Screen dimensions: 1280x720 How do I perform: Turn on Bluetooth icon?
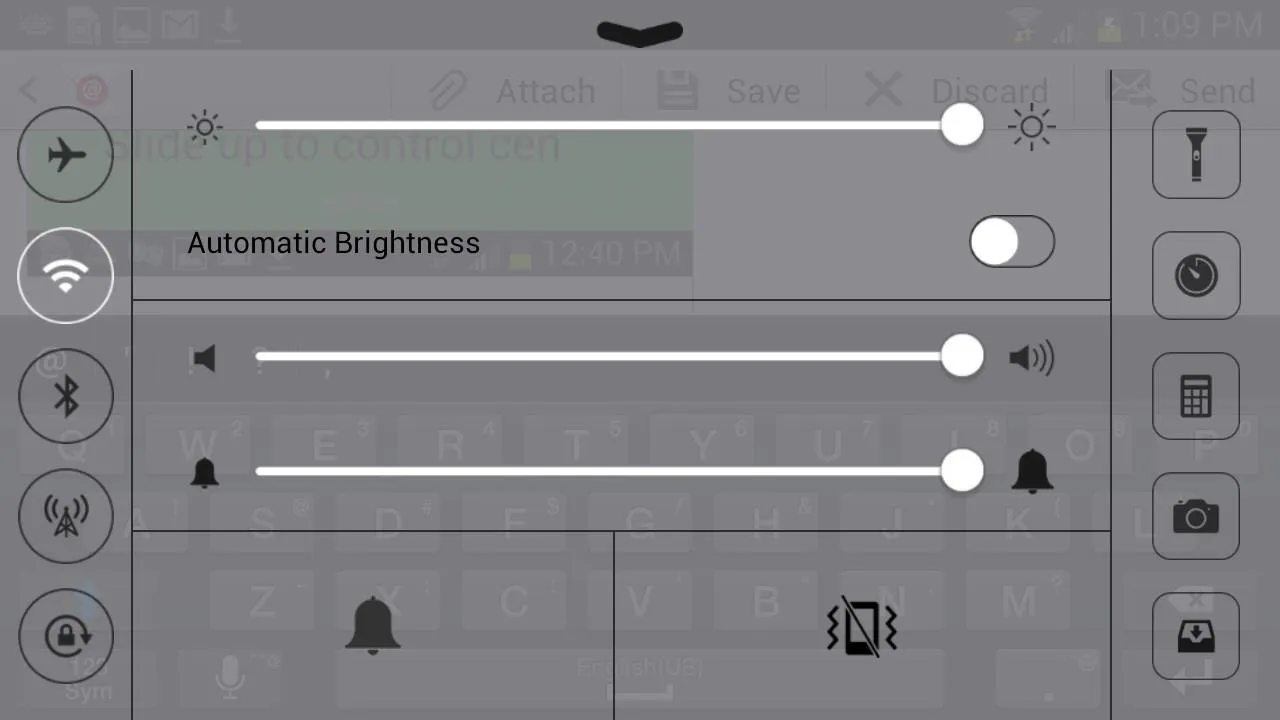click(x=66, y=396)
